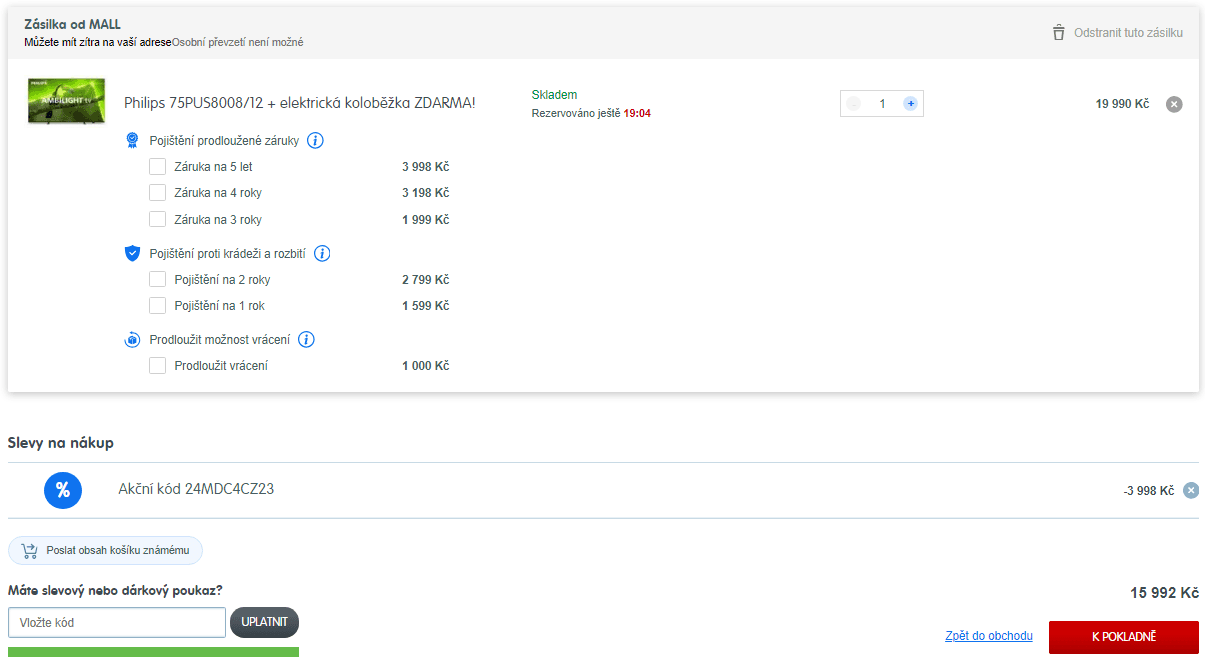Screen dimensions: 1205x657
Task: Click Můžete mít zítra na vaší adrese
Action: (97, 42)
